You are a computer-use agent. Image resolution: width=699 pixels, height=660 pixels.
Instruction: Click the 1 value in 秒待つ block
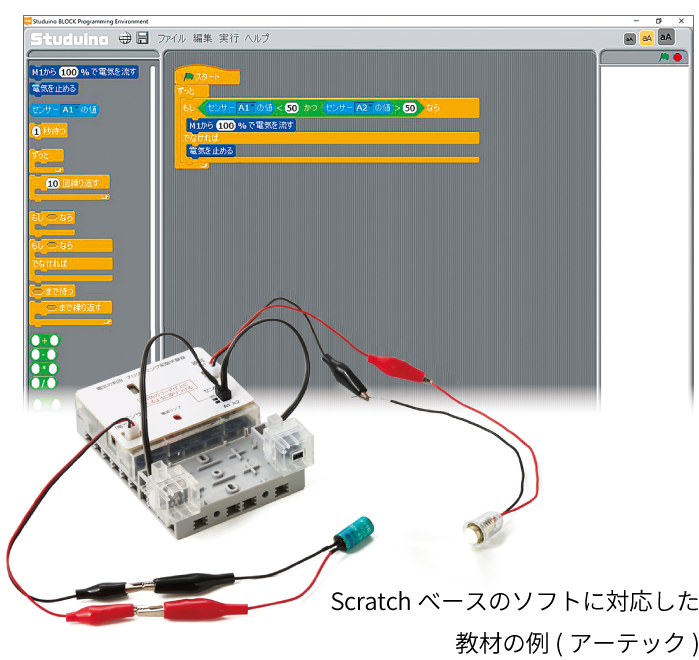pyautogui.click(x=37, y=131)
